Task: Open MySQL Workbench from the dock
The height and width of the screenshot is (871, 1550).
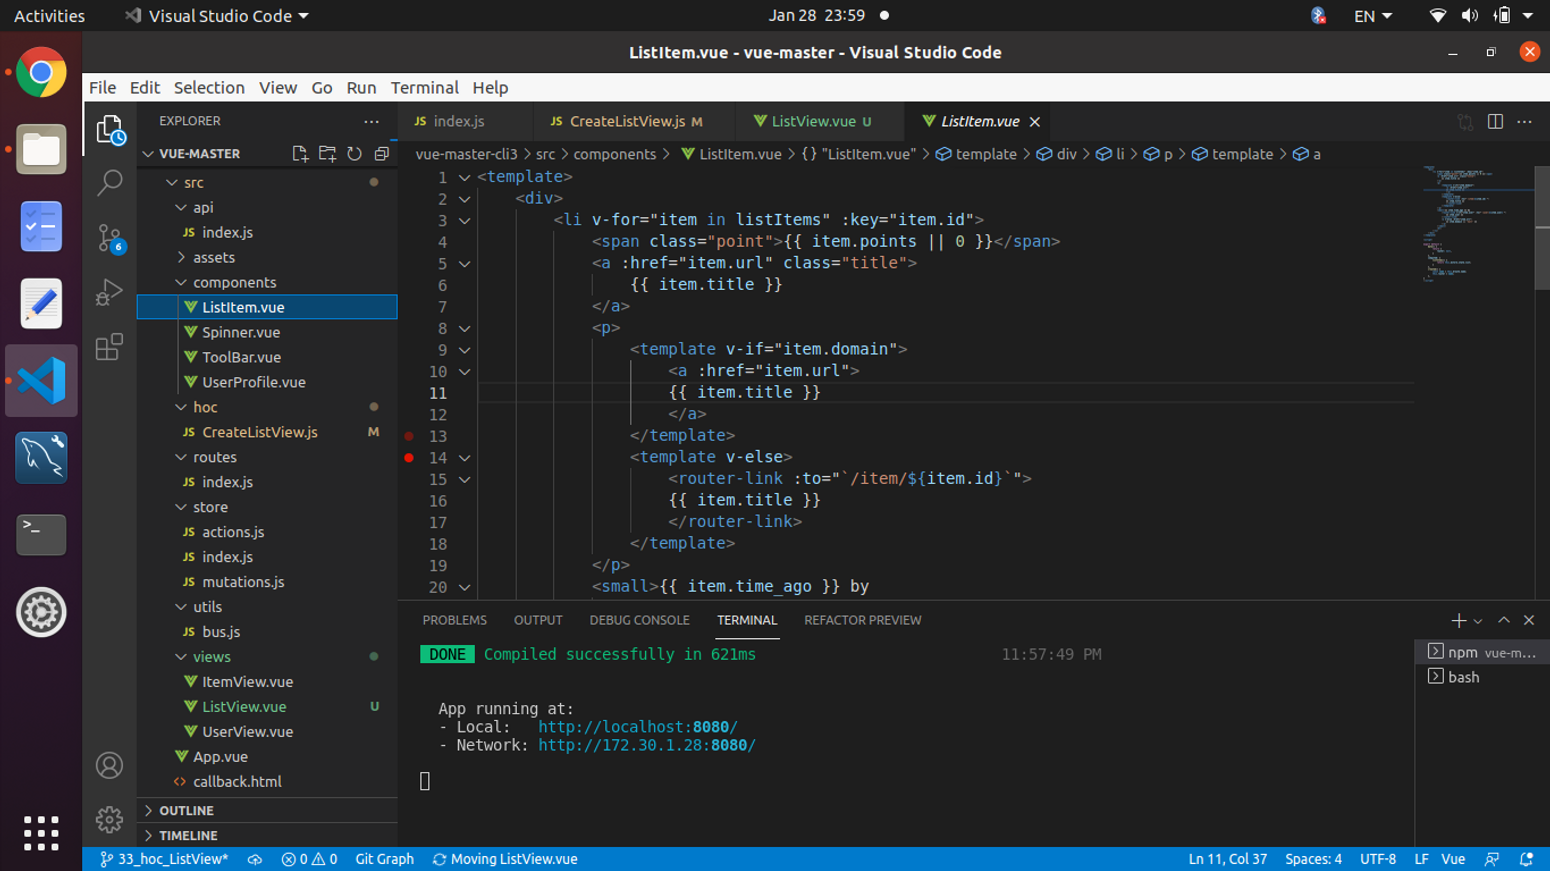Action: (x=41, y=458)
